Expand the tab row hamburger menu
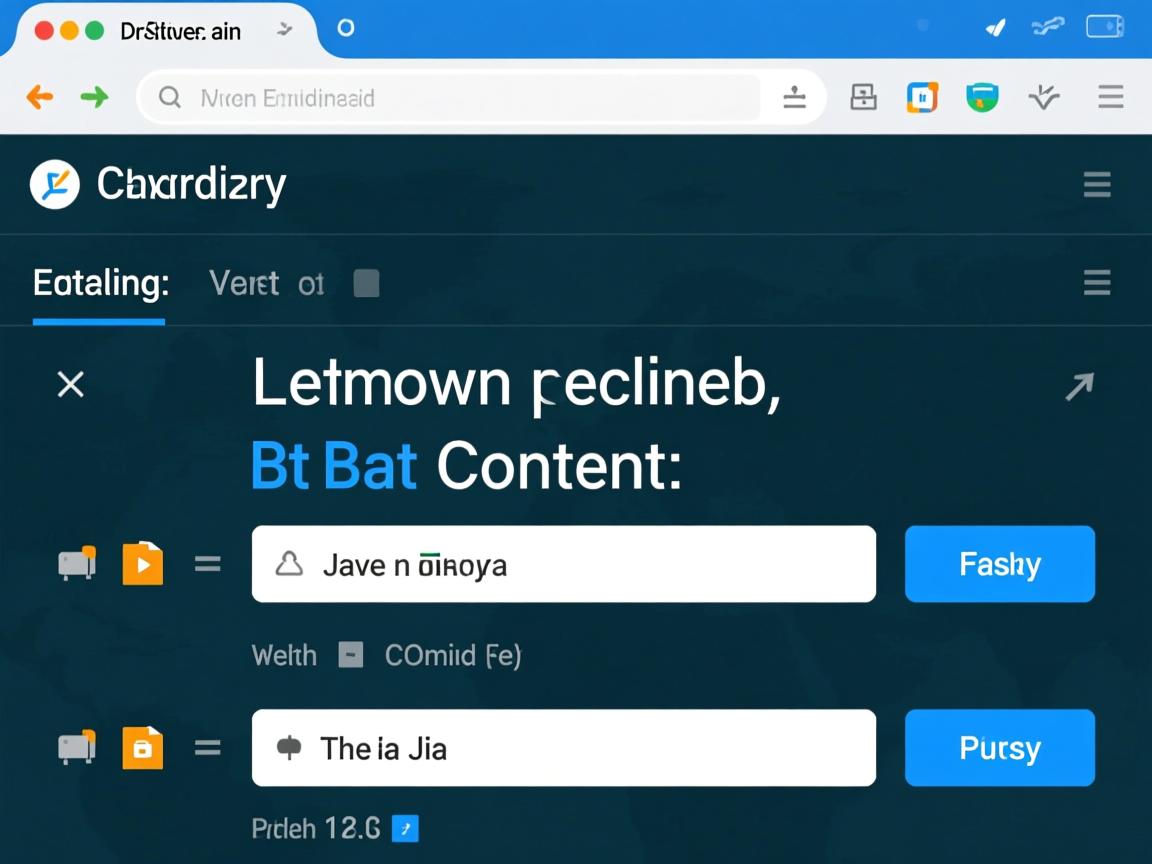 1097,284
